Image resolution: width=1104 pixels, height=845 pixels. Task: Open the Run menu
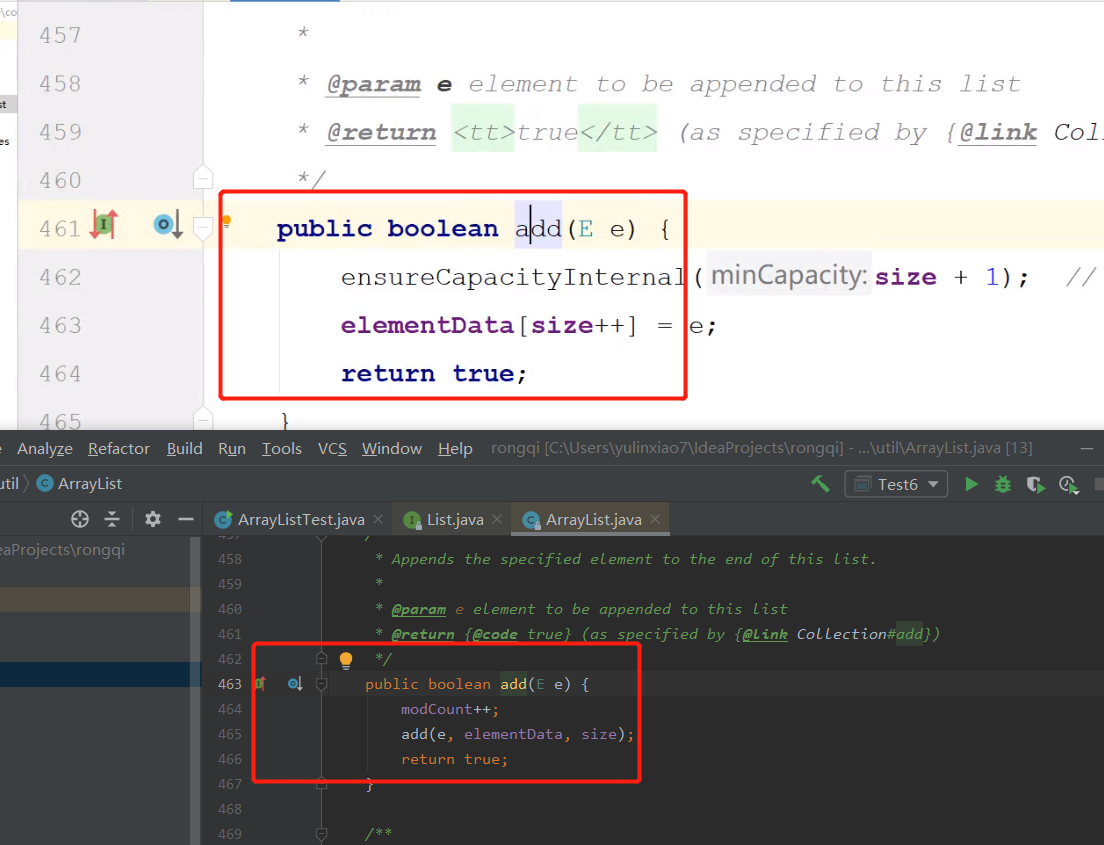point(232,449)
